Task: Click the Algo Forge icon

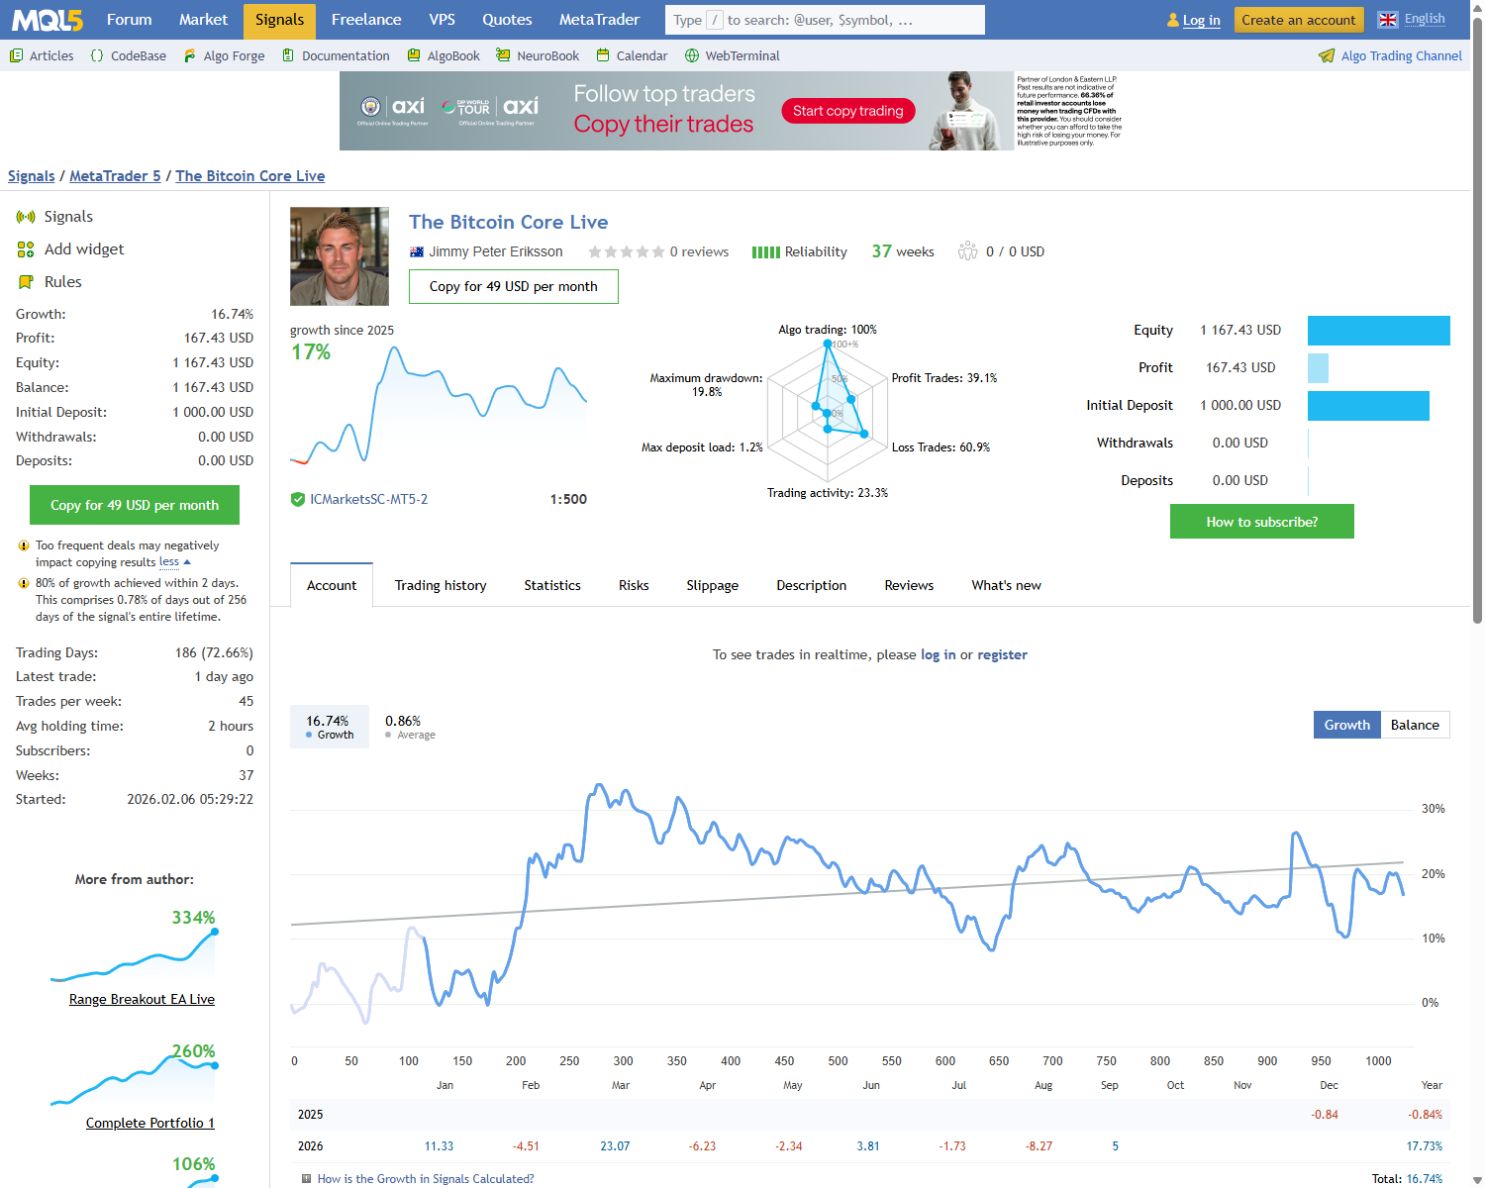Action: click(x=190, y=56)
